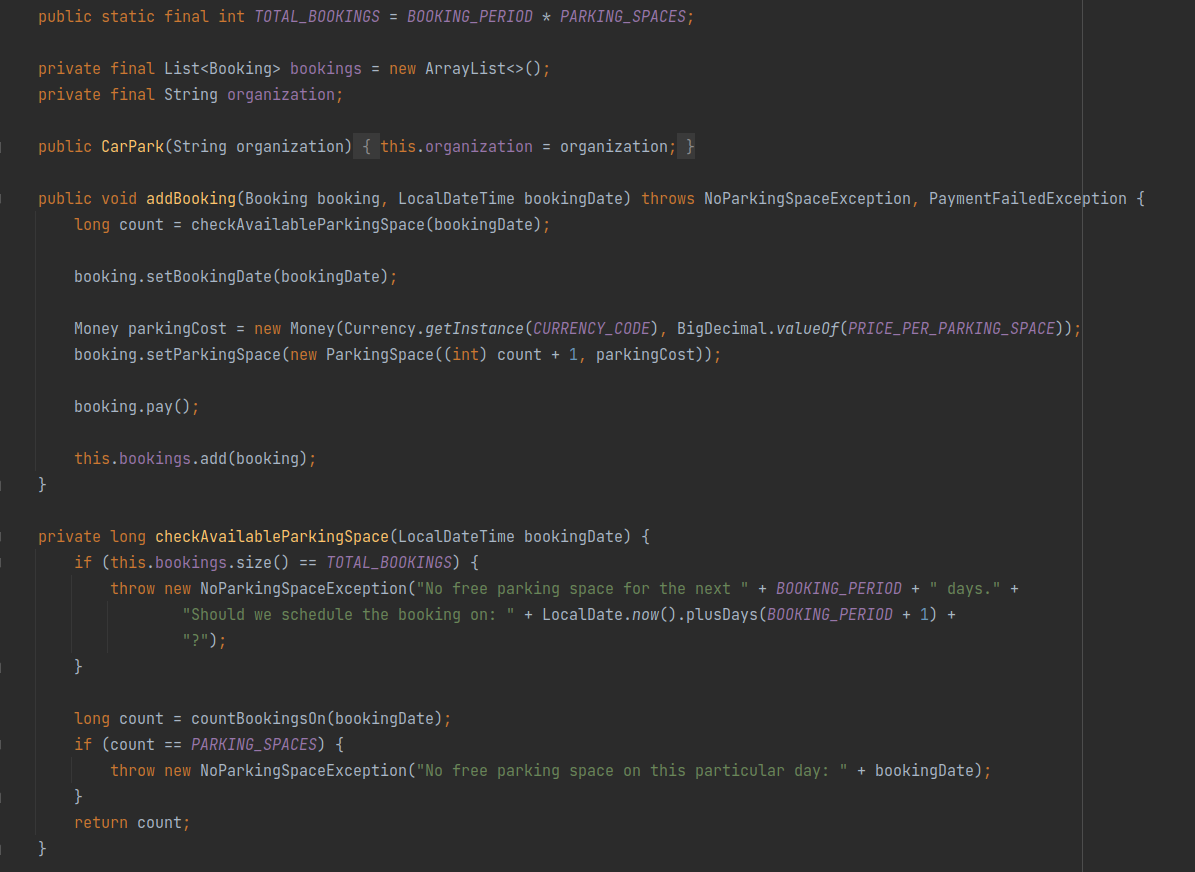Click 'TOTAL_BOOKINGS' in the if condition
The image size is (1195, 872).
pyautogui.click(x=389, y=563)
